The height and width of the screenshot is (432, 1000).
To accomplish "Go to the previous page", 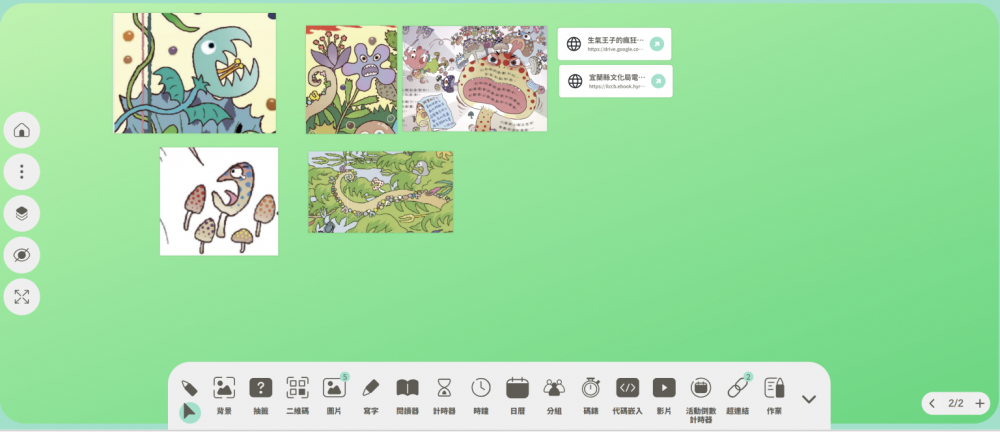I will [932, 403].
